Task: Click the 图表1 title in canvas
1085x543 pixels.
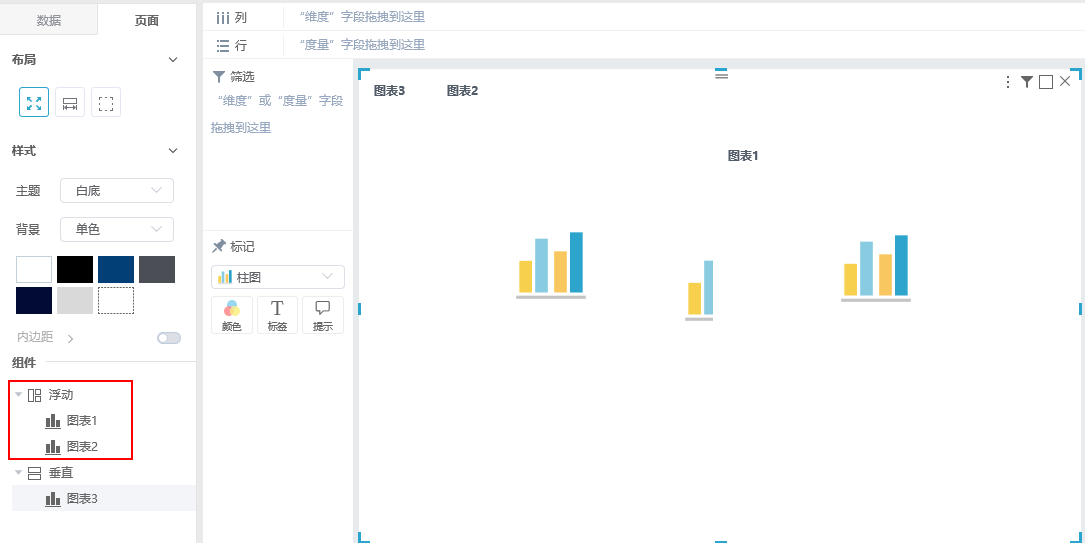Action: [743, 156]
